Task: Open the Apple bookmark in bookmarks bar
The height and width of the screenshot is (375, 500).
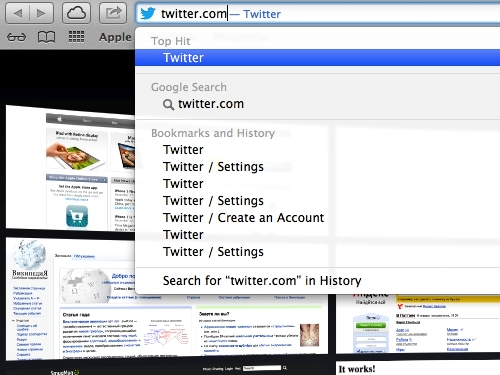Action: coord(115,37)
